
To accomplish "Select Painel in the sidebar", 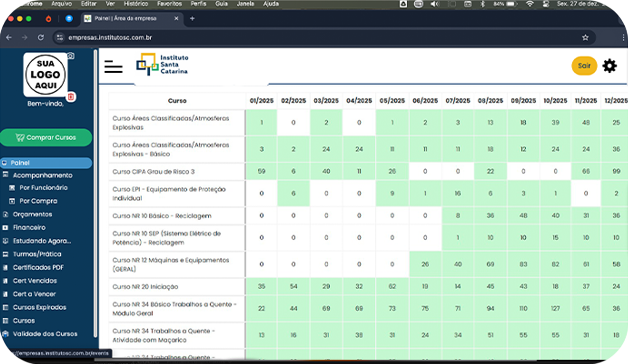I will coord(46,163).
